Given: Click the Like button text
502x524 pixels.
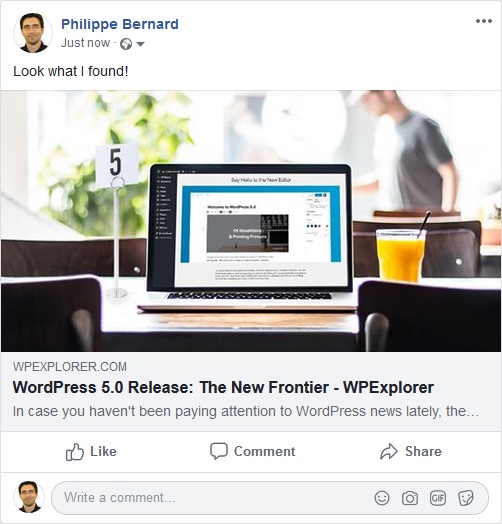Looking at the screenshot, I should coord(103,451).
